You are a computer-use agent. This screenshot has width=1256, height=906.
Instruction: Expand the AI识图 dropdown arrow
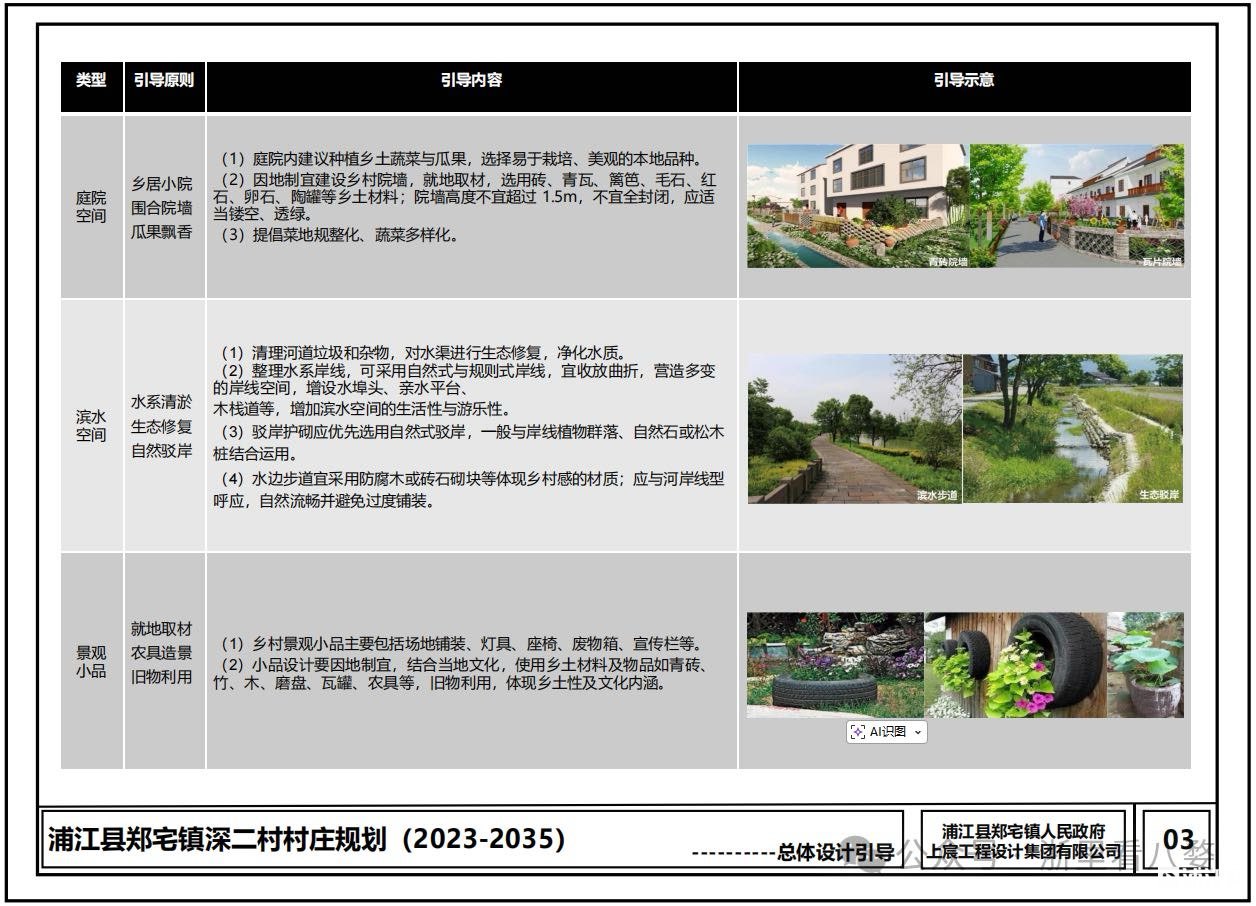coord(918,733)
